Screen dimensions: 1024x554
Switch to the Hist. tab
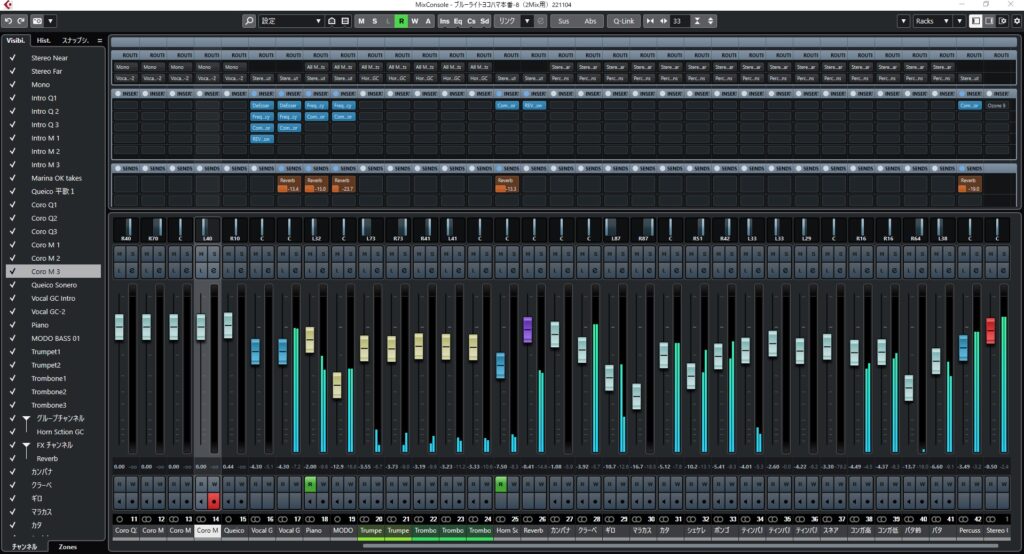[x=44, y=40]
